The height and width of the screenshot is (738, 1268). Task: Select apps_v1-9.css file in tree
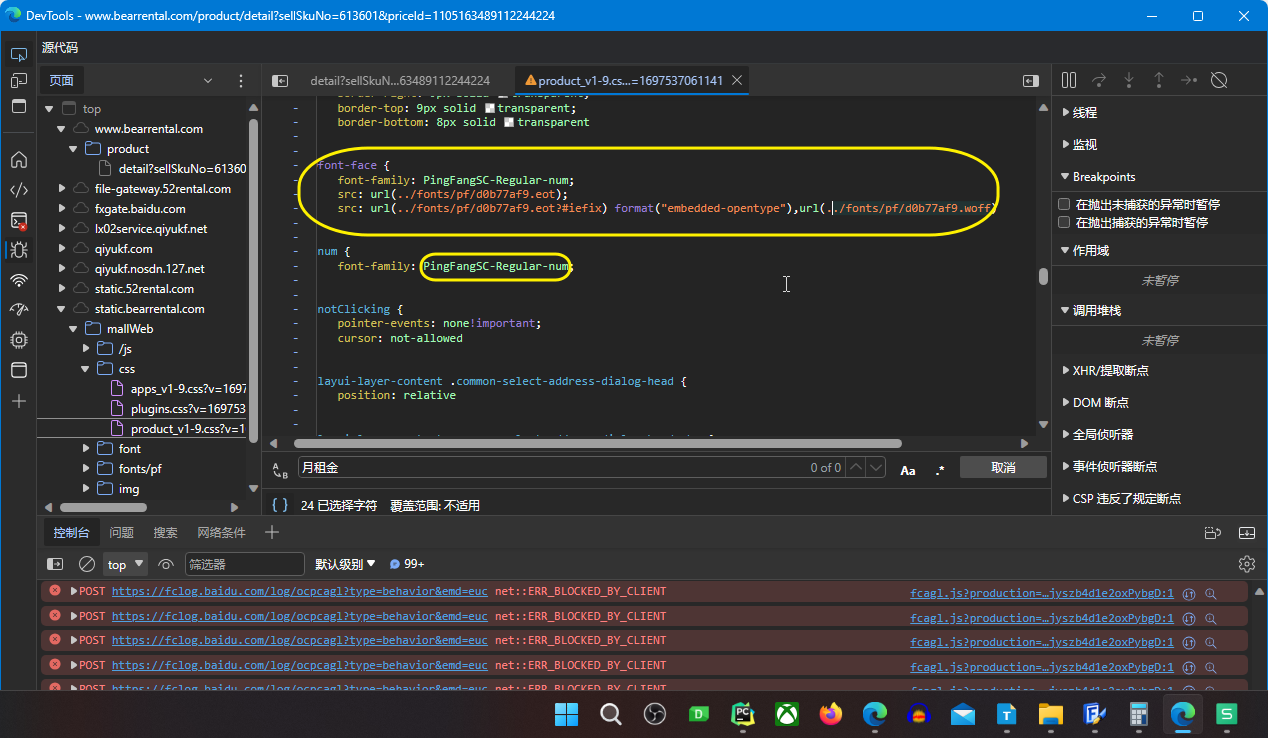pyautogui.click(x=188, y=389)
